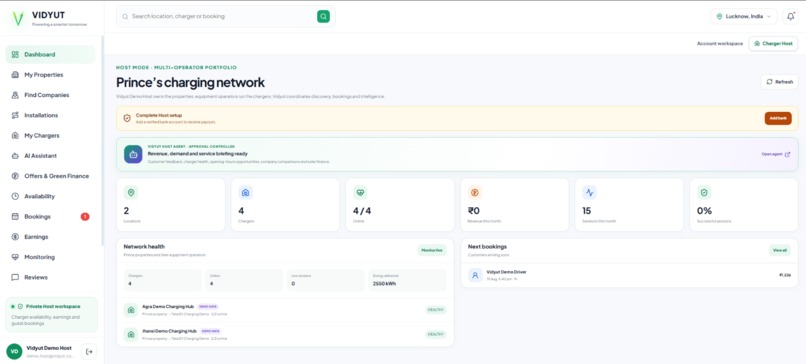Screen dimensions: 806x364
Task: Click the shield icon in Complete Host setup banner
Action: tap(127, 118)
